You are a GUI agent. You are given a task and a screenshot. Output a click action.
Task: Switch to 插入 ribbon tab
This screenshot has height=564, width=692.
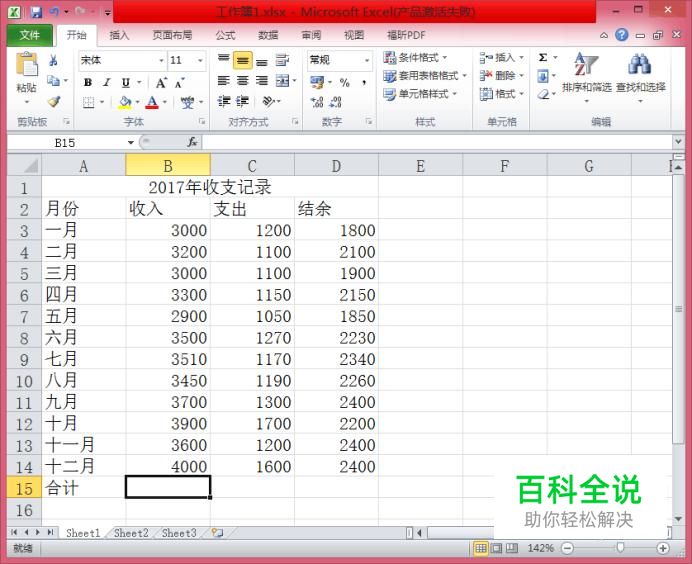tap(119, 35)
